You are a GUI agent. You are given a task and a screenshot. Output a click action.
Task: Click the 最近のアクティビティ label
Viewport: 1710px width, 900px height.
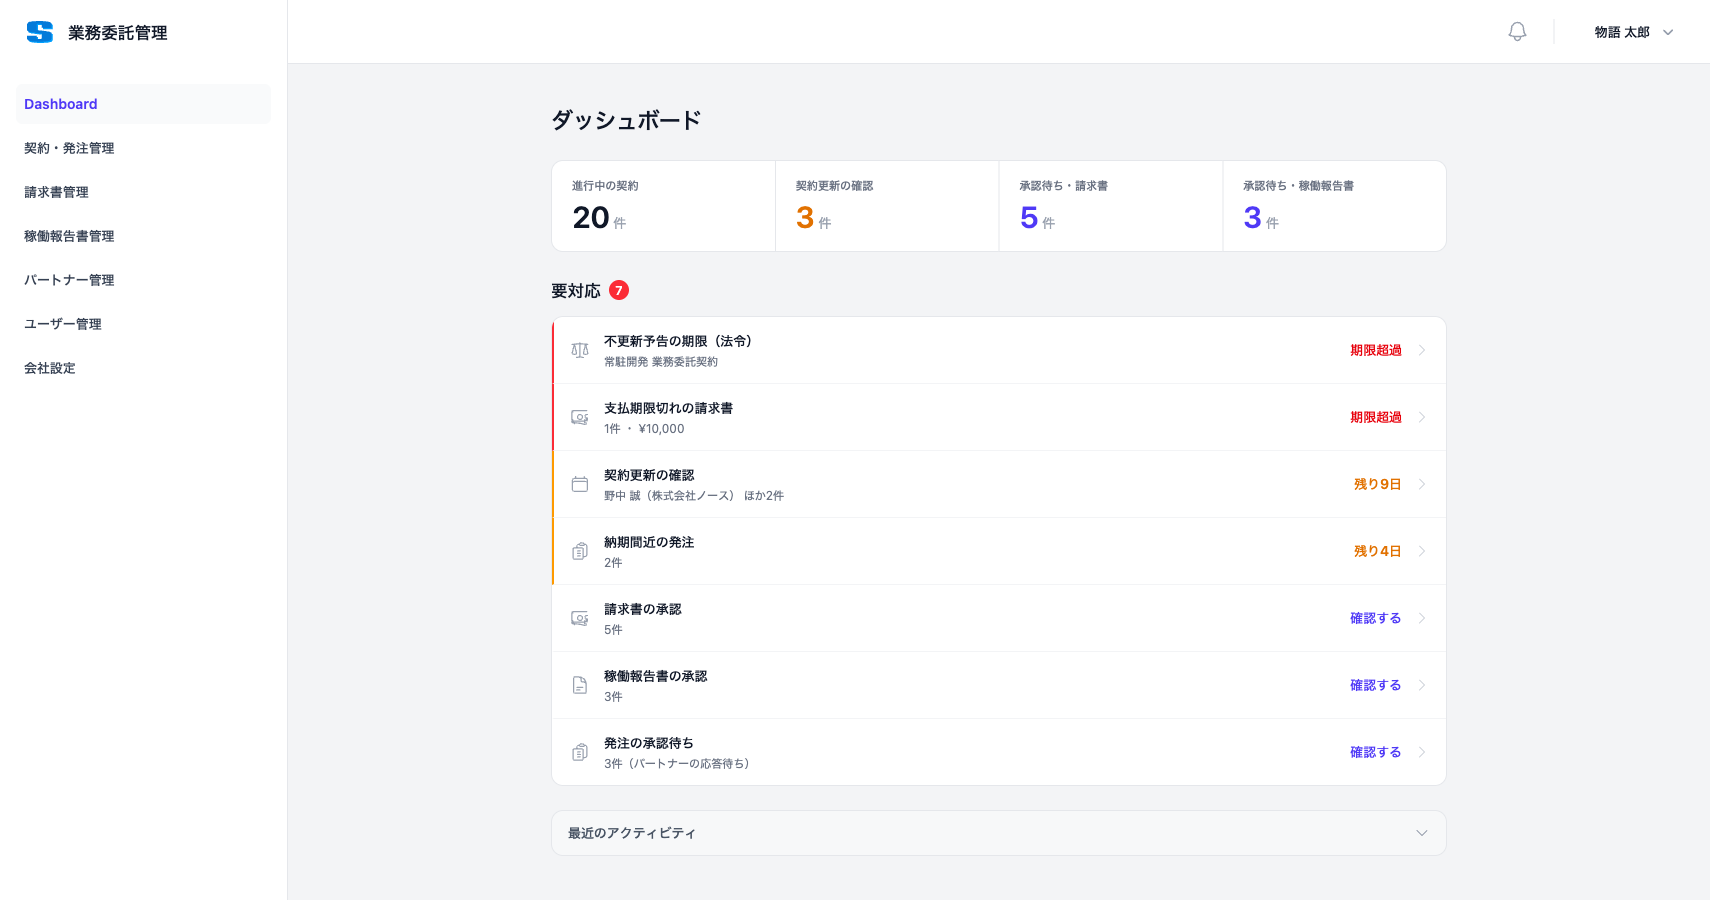tap(632, 833)
